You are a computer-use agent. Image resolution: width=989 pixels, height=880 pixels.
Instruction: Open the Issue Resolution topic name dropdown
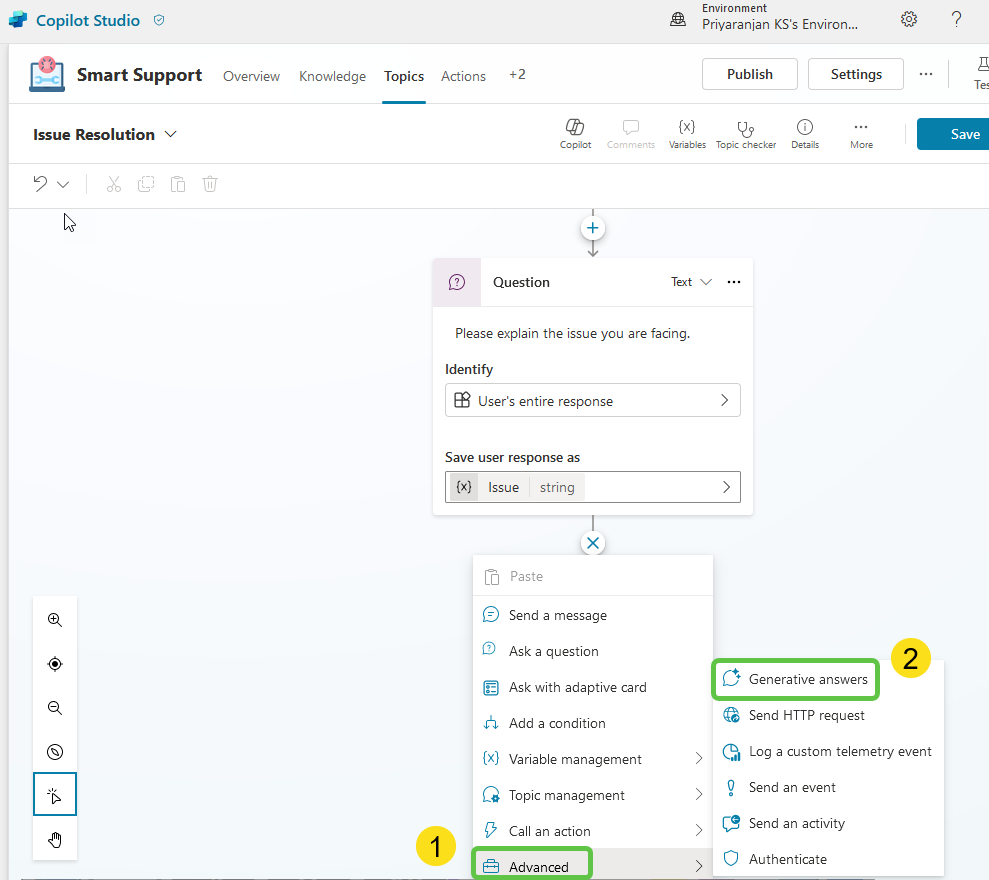click(x=170, y=133)
